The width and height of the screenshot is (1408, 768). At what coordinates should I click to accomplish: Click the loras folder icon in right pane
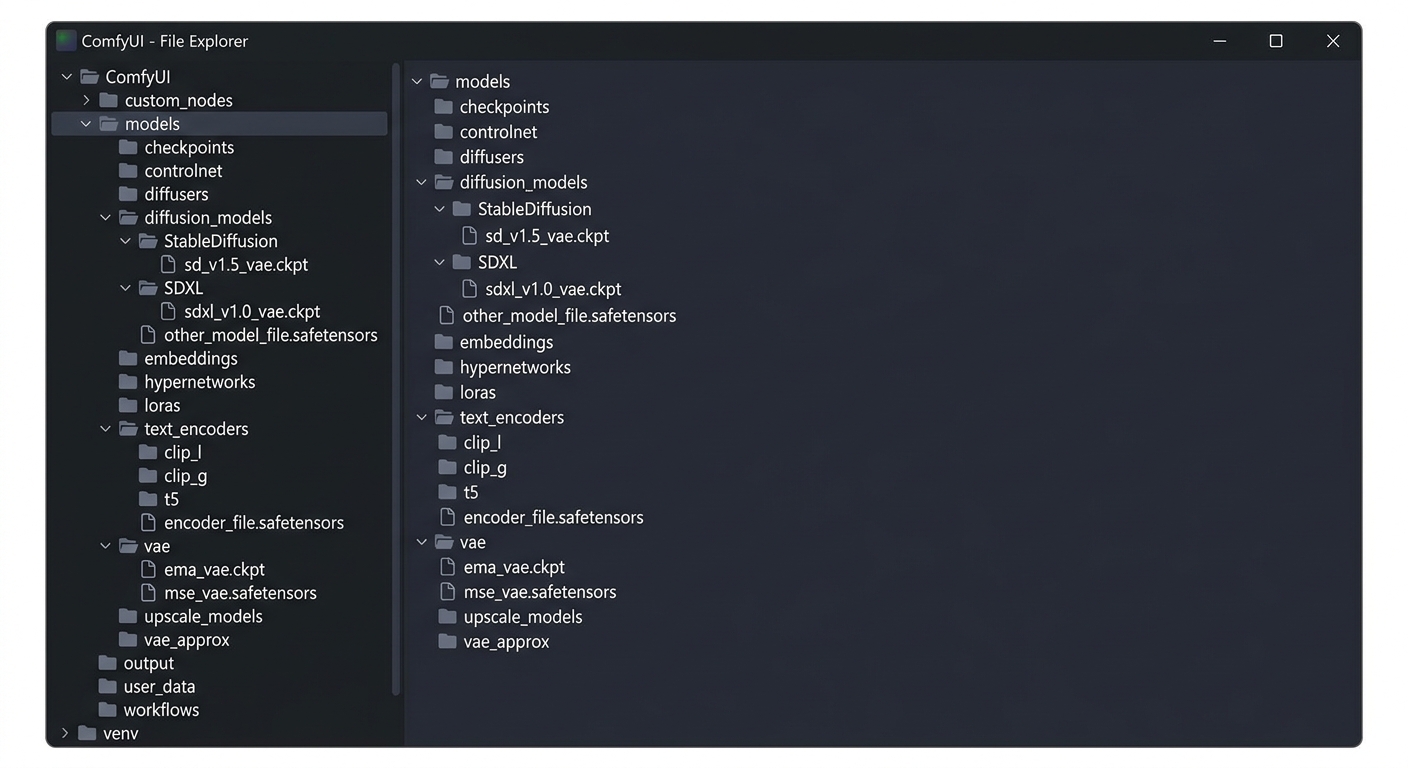click(x=444, y=392)
